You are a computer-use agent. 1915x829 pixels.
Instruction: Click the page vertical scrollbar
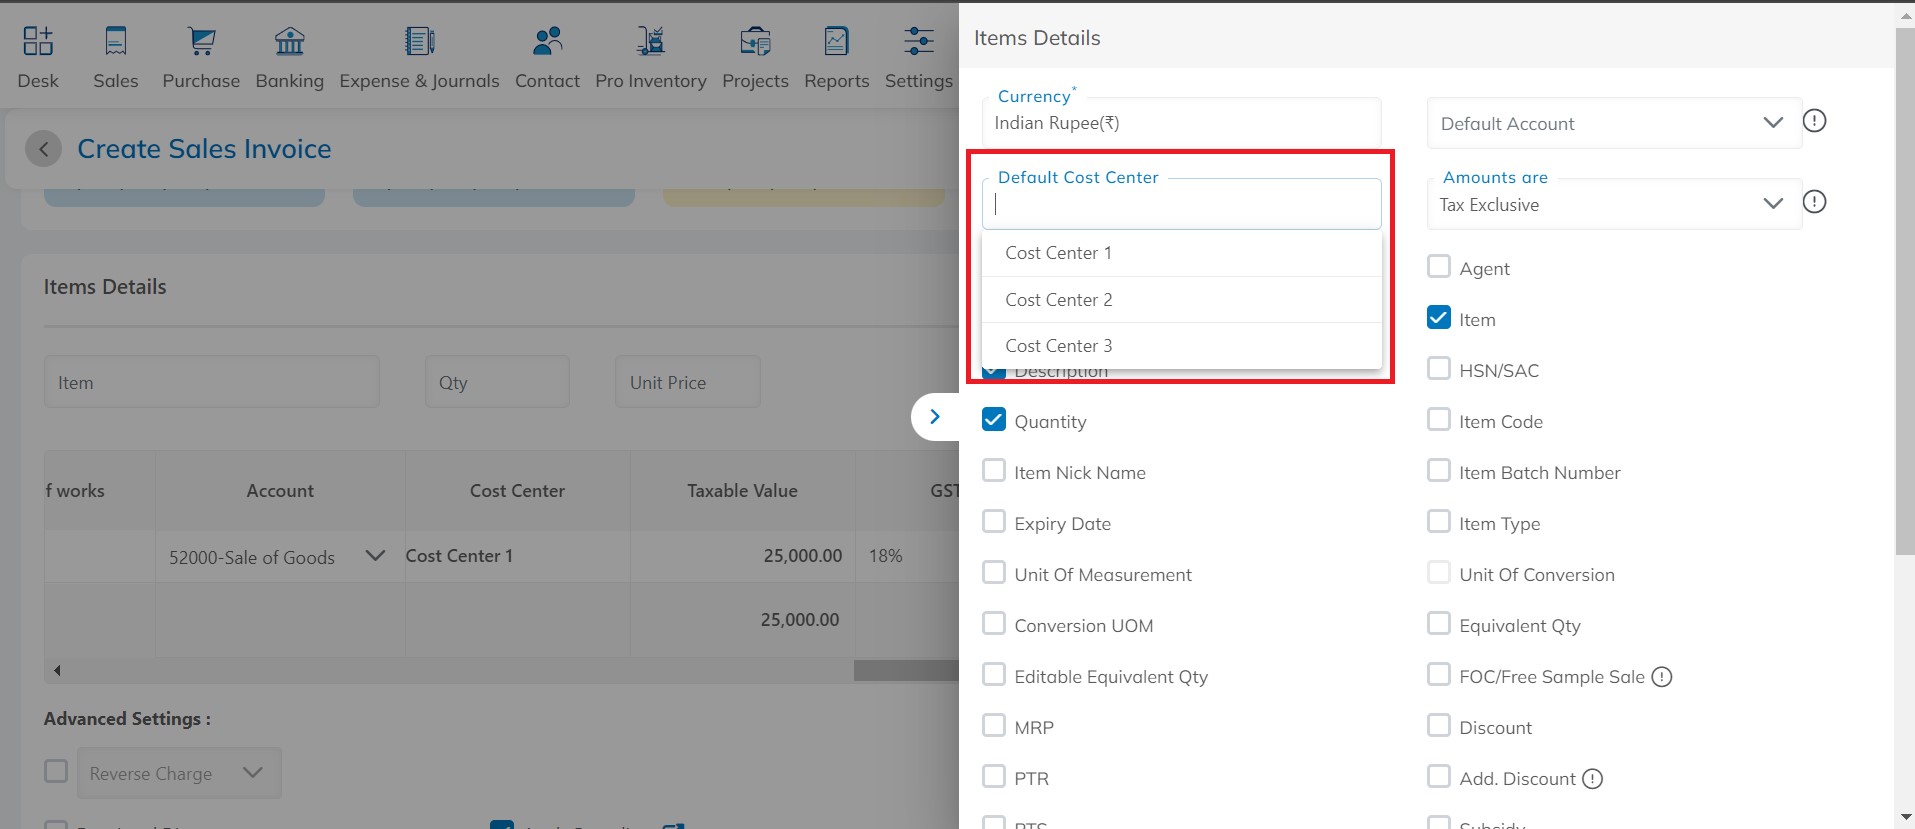pyautogui.click(x=1904, y=290)
